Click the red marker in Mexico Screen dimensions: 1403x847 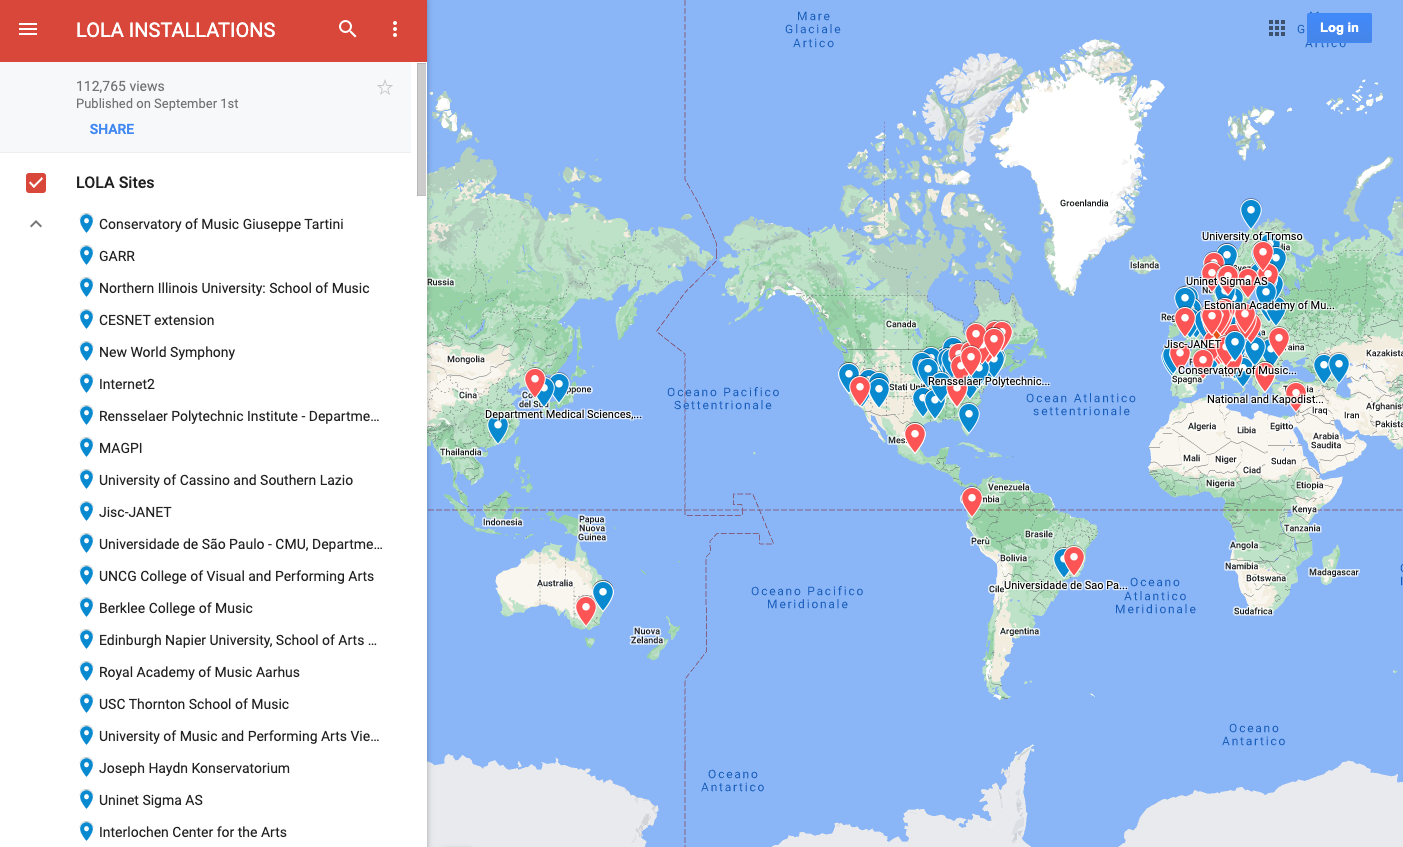915,436
